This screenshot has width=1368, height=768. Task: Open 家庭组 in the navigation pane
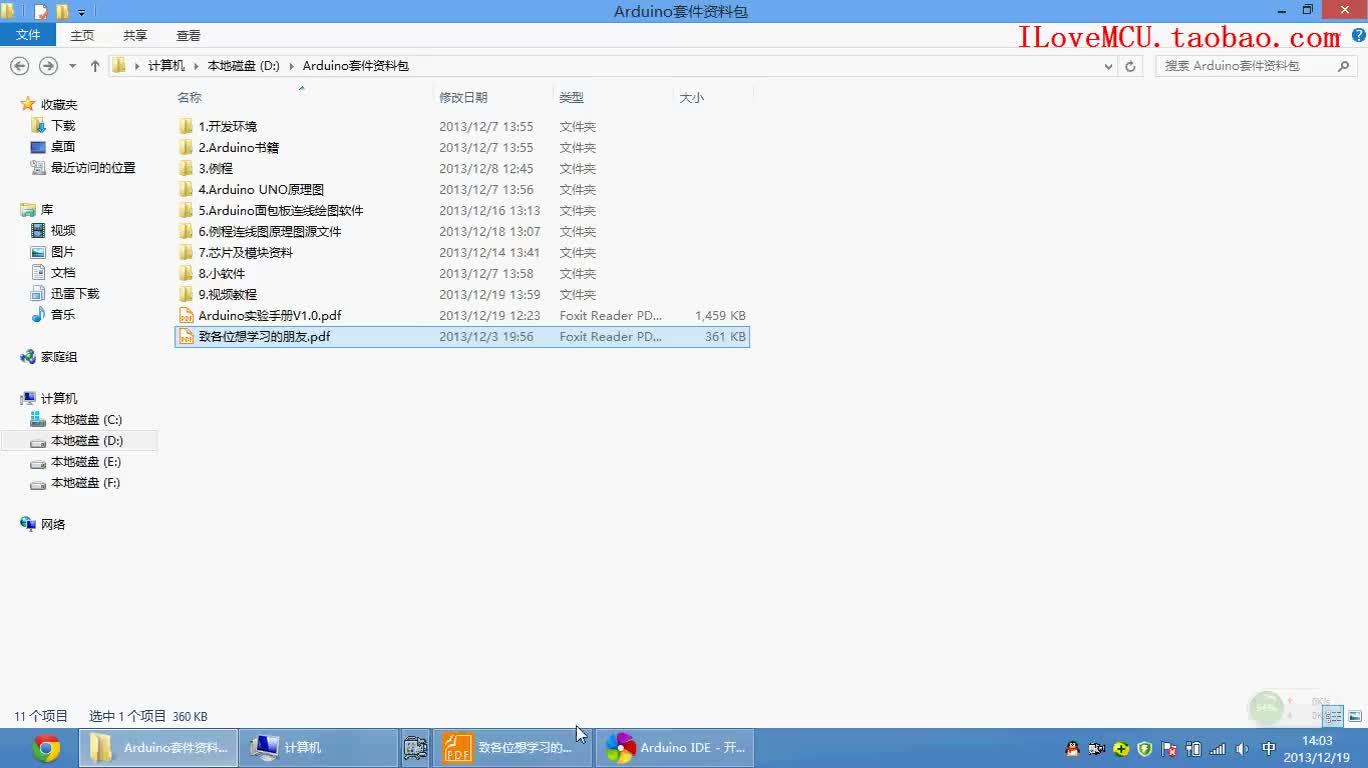(x=59, y=356)
